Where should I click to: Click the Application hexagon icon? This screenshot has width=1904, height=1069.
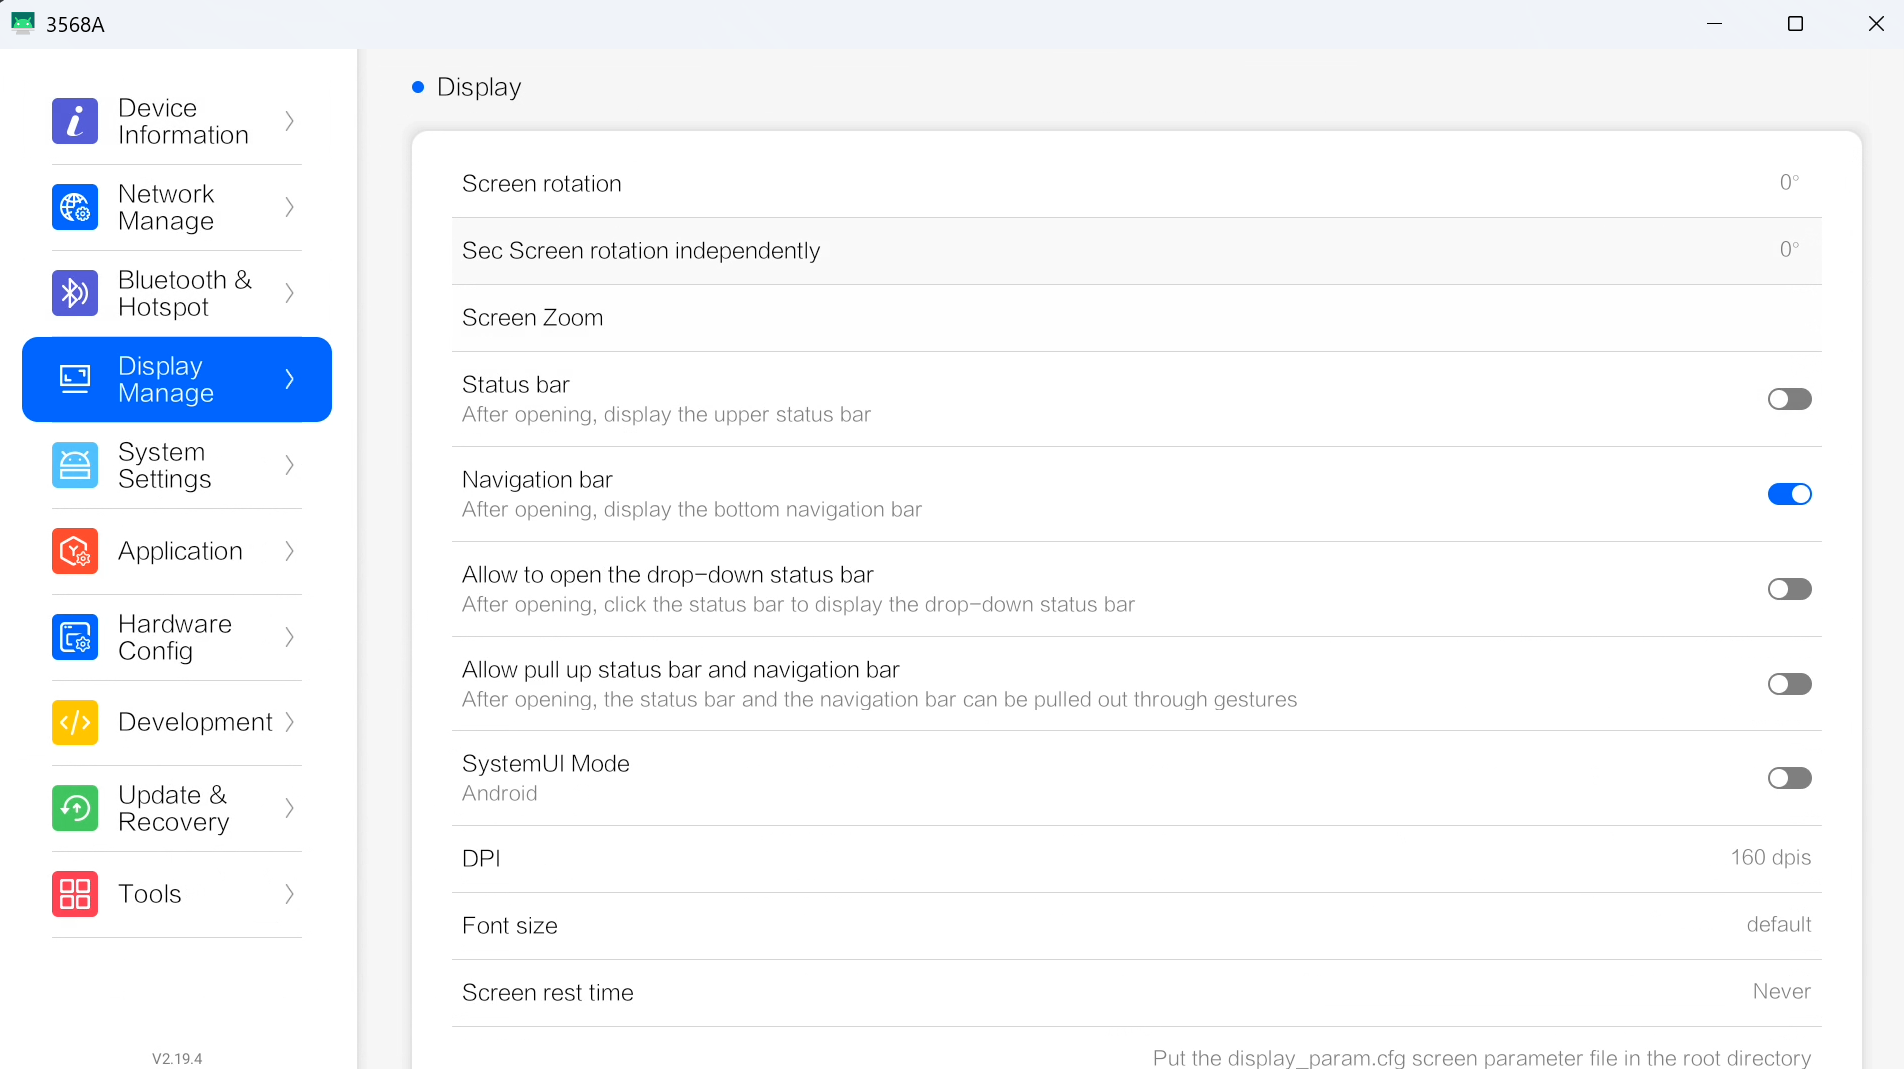pyautogui.click(x=75, y=551)
